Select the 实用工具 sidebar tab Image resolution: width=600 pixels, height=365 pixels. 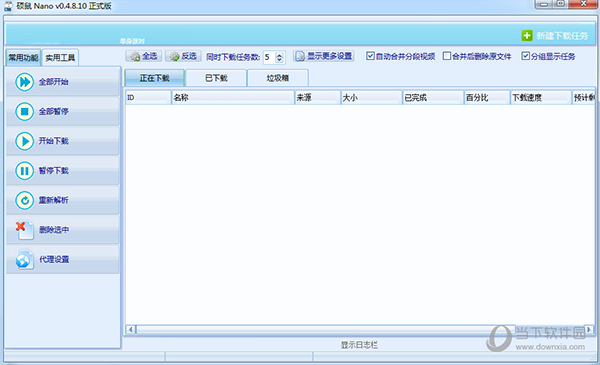coord(60,58)
